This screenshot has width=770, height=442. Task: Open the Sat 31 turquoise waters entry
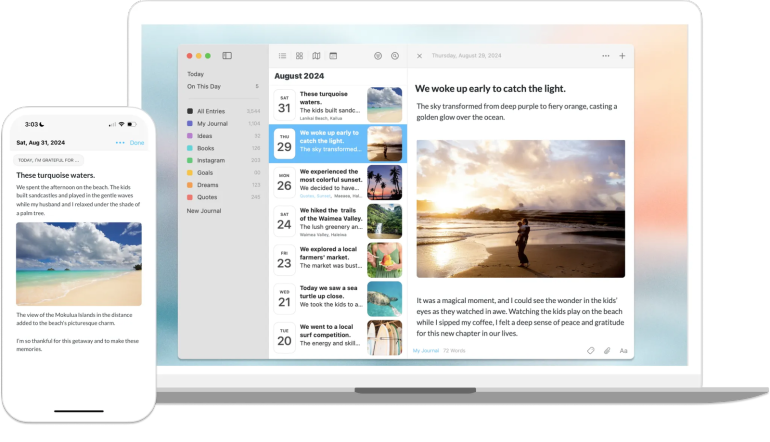(338, 105)
